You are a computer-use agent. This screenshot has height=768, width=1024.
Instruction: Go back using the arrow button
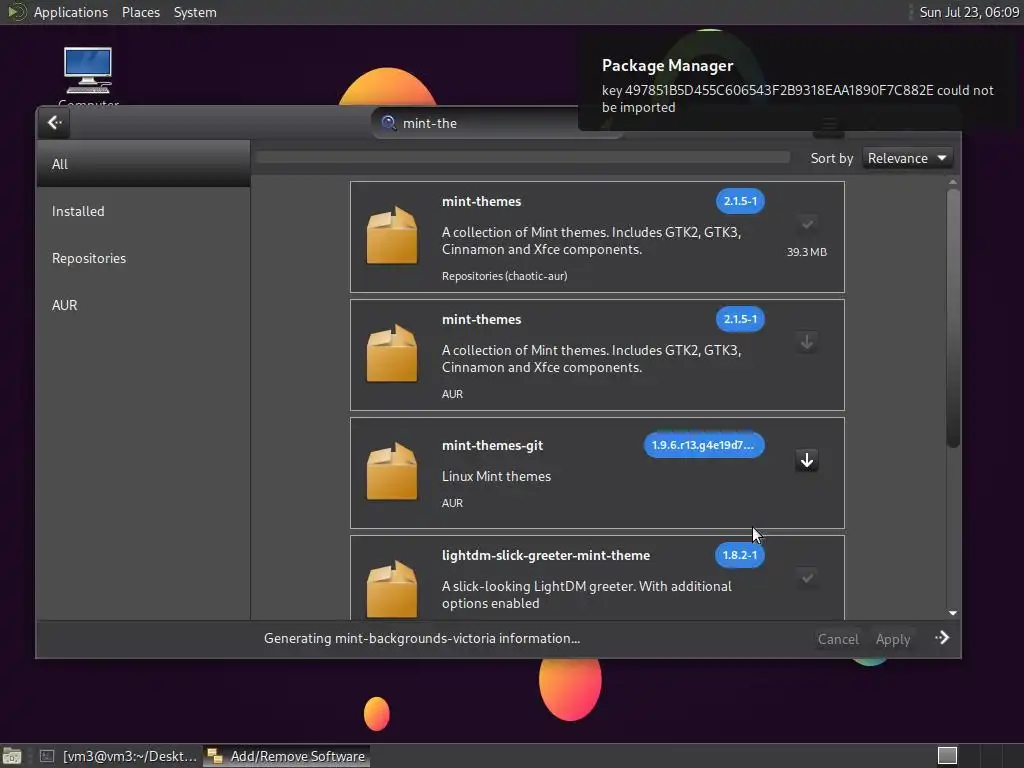tap(54, 122)
